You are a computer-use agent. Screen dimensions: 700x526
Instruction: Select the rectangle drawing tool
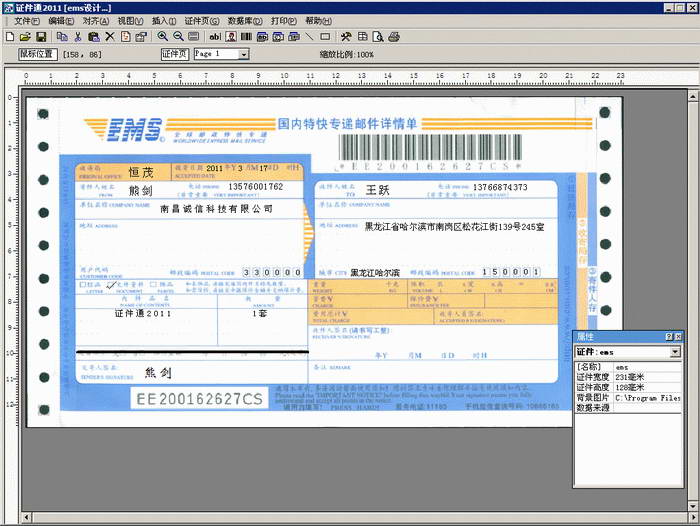325,37
